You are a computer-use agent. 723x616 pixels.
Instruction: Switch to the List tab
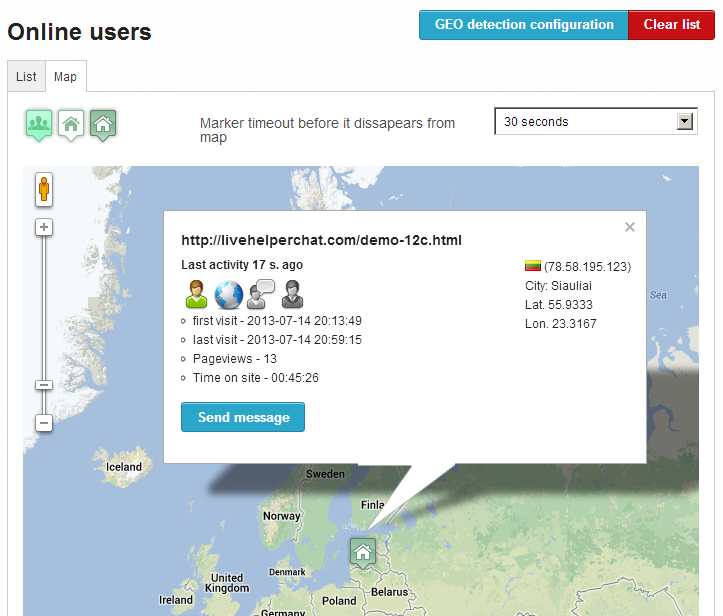(26, 77)
